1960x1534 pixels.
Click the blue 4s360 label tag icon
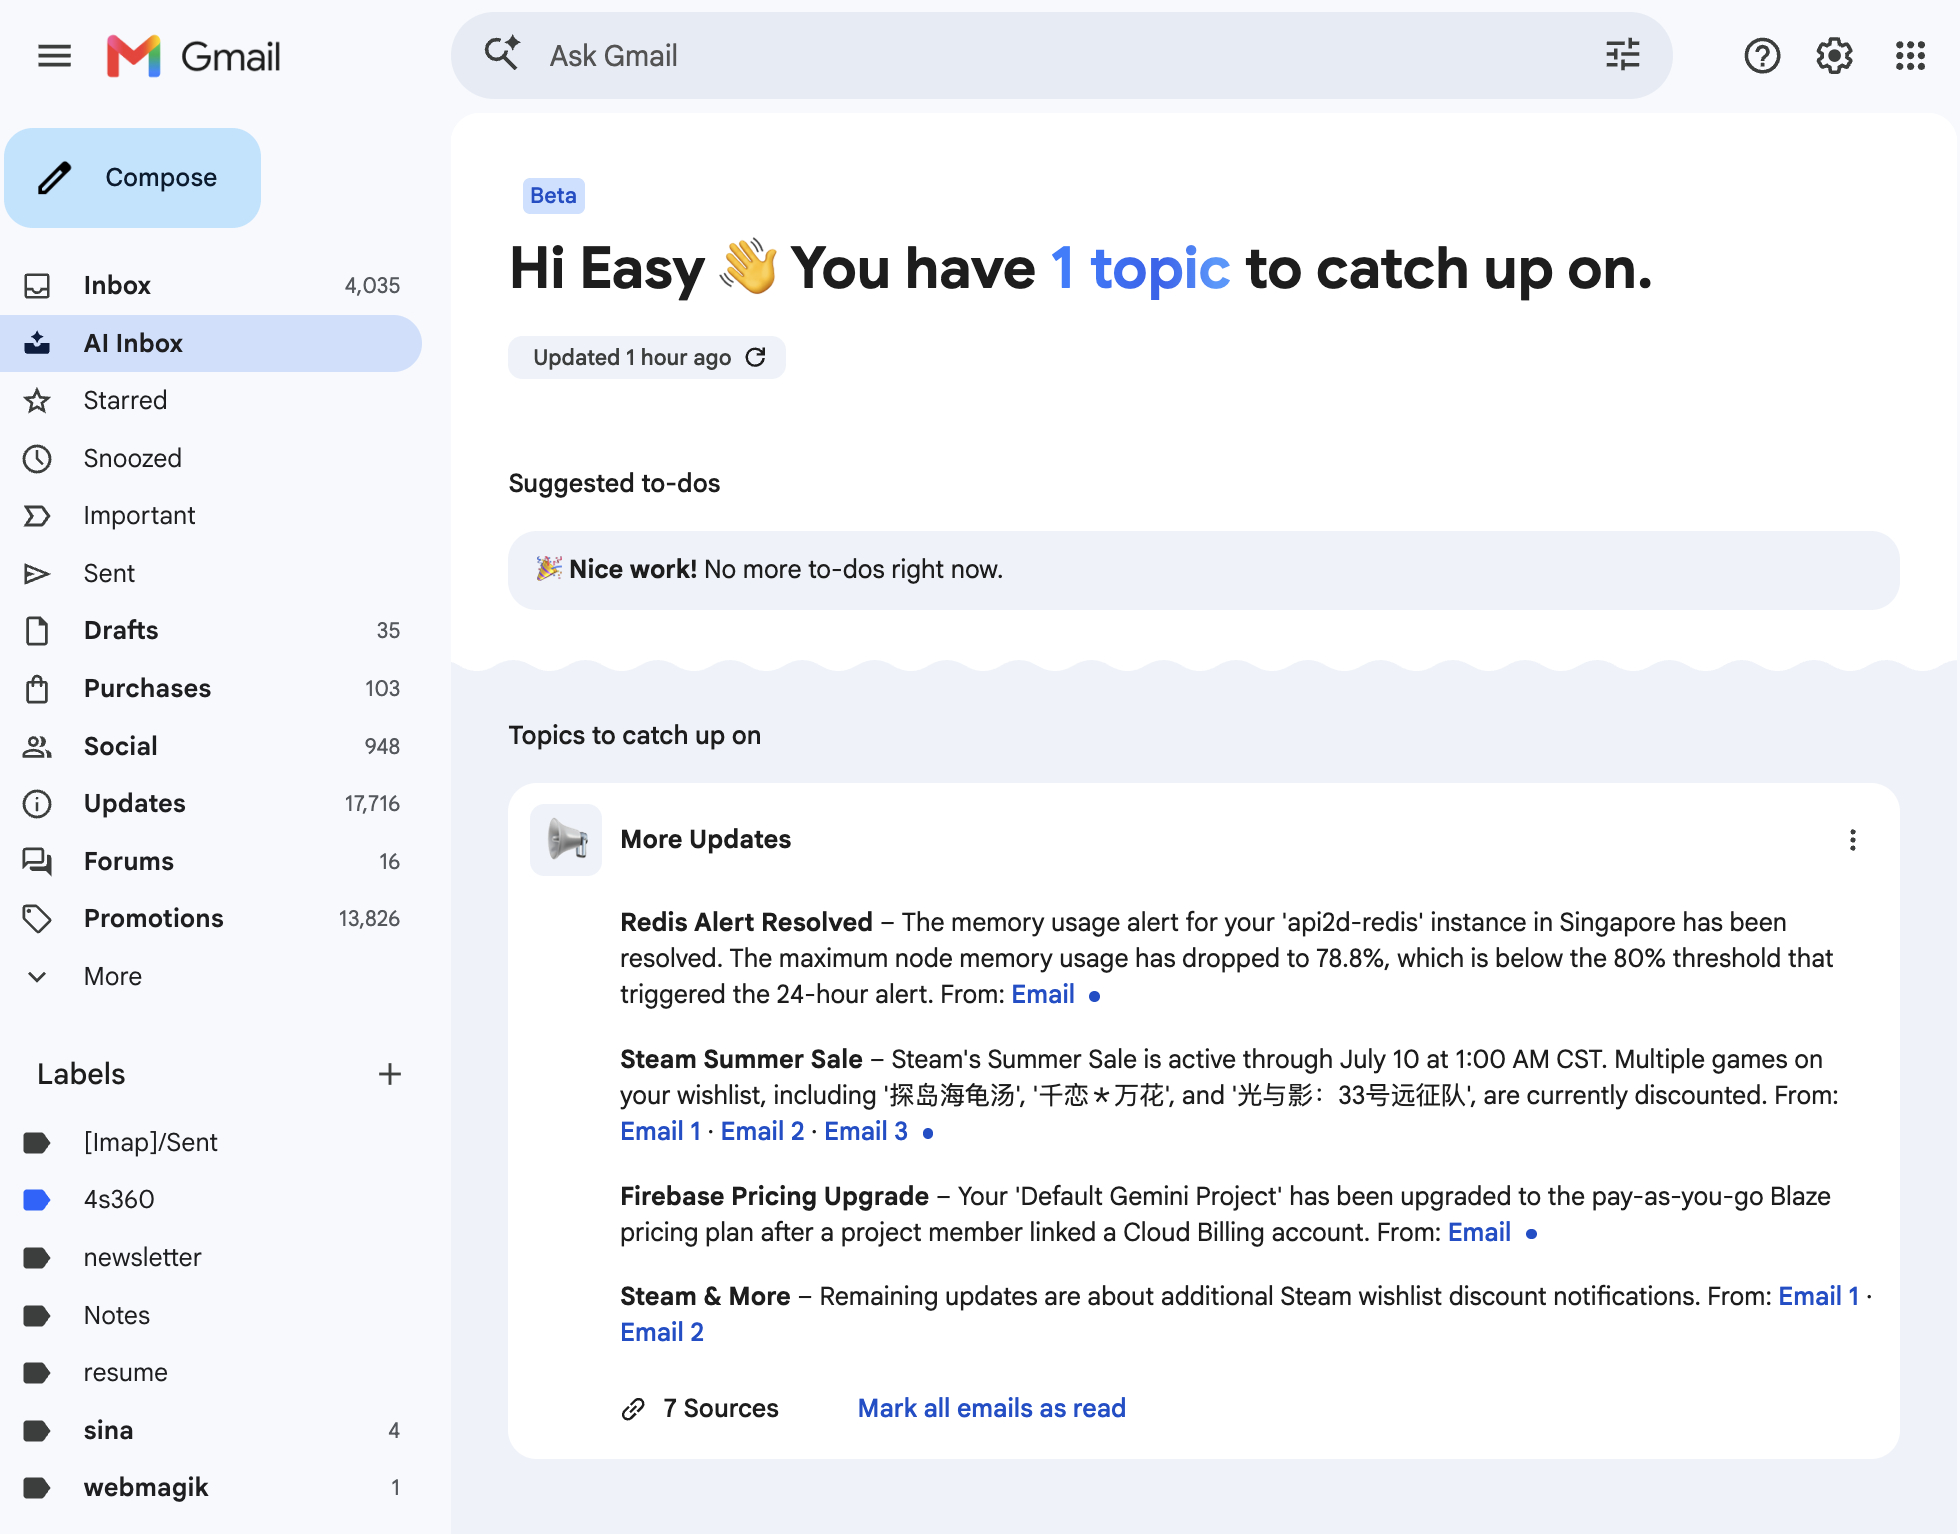(37, 1199)
